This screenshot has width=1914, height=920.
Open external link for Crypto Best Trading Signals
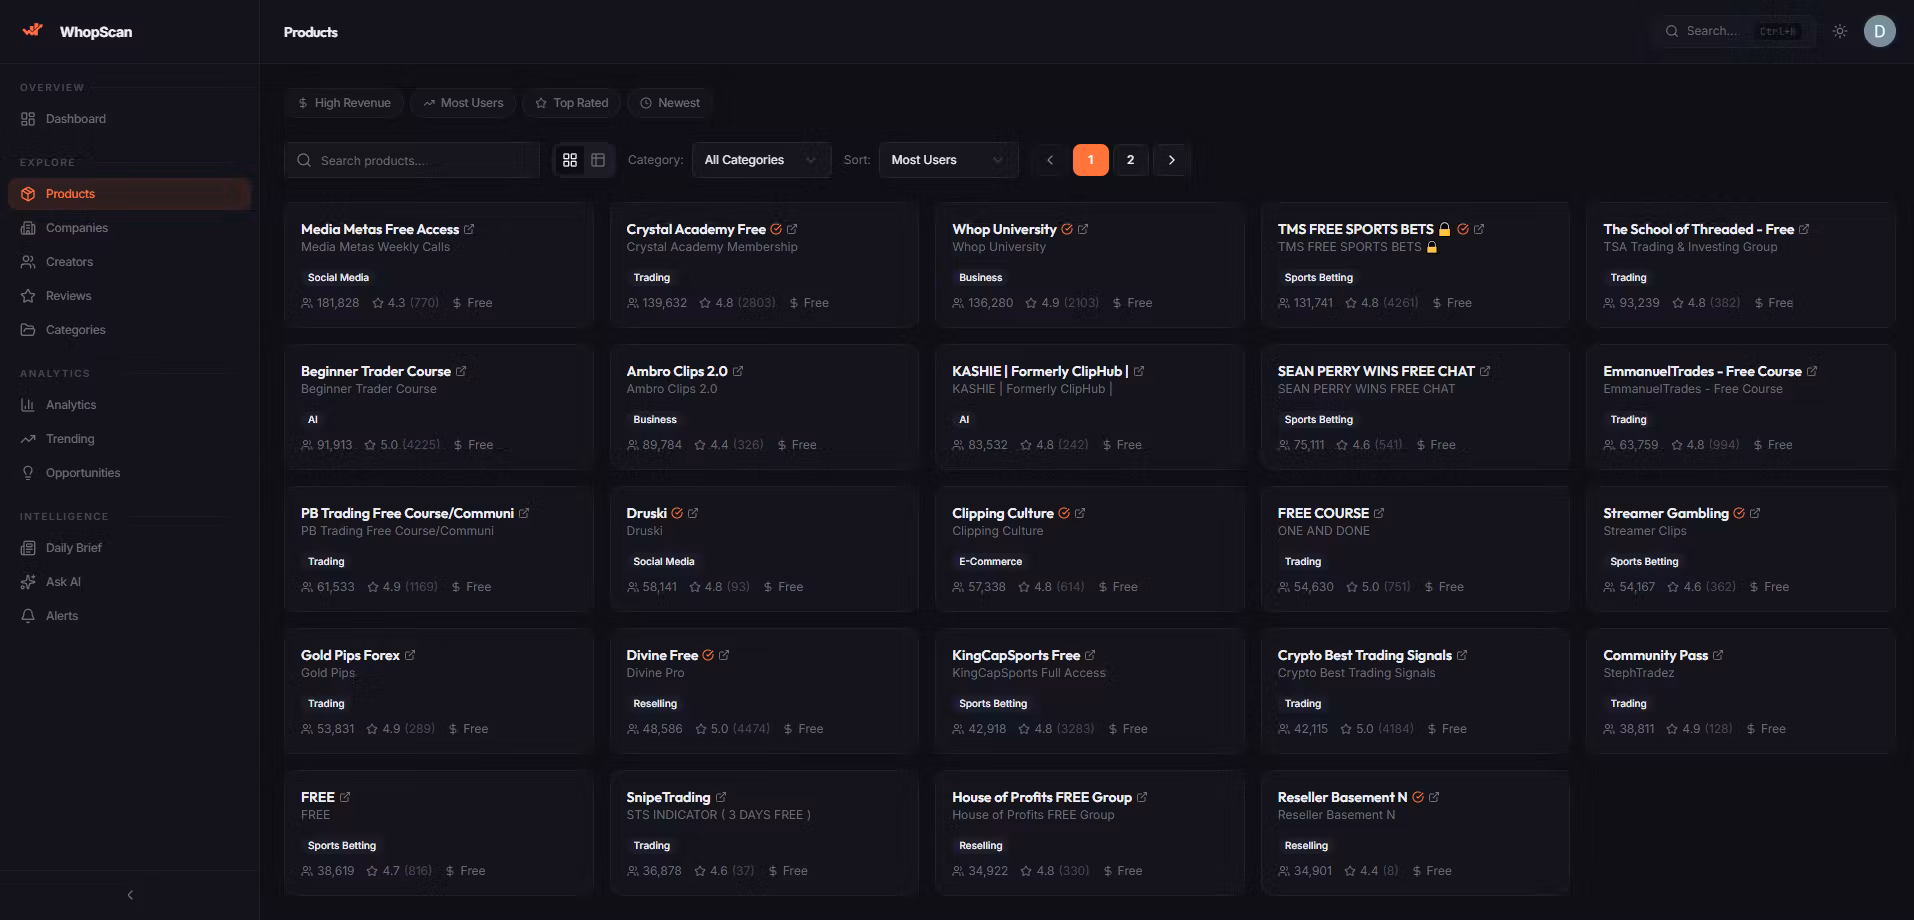coord(1462,655)
